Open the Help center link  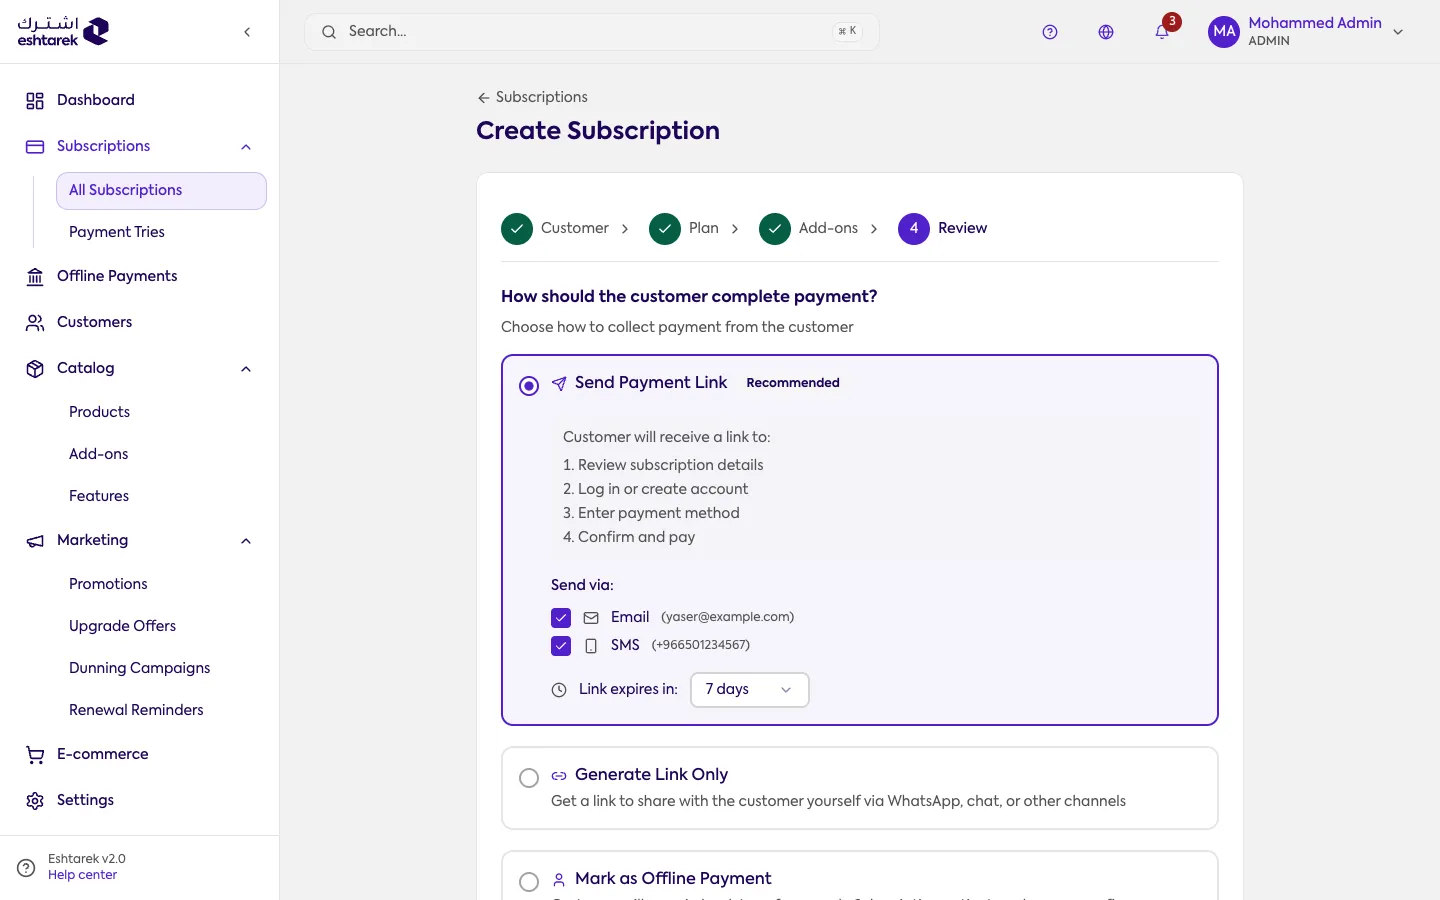(x=82, y=875)
